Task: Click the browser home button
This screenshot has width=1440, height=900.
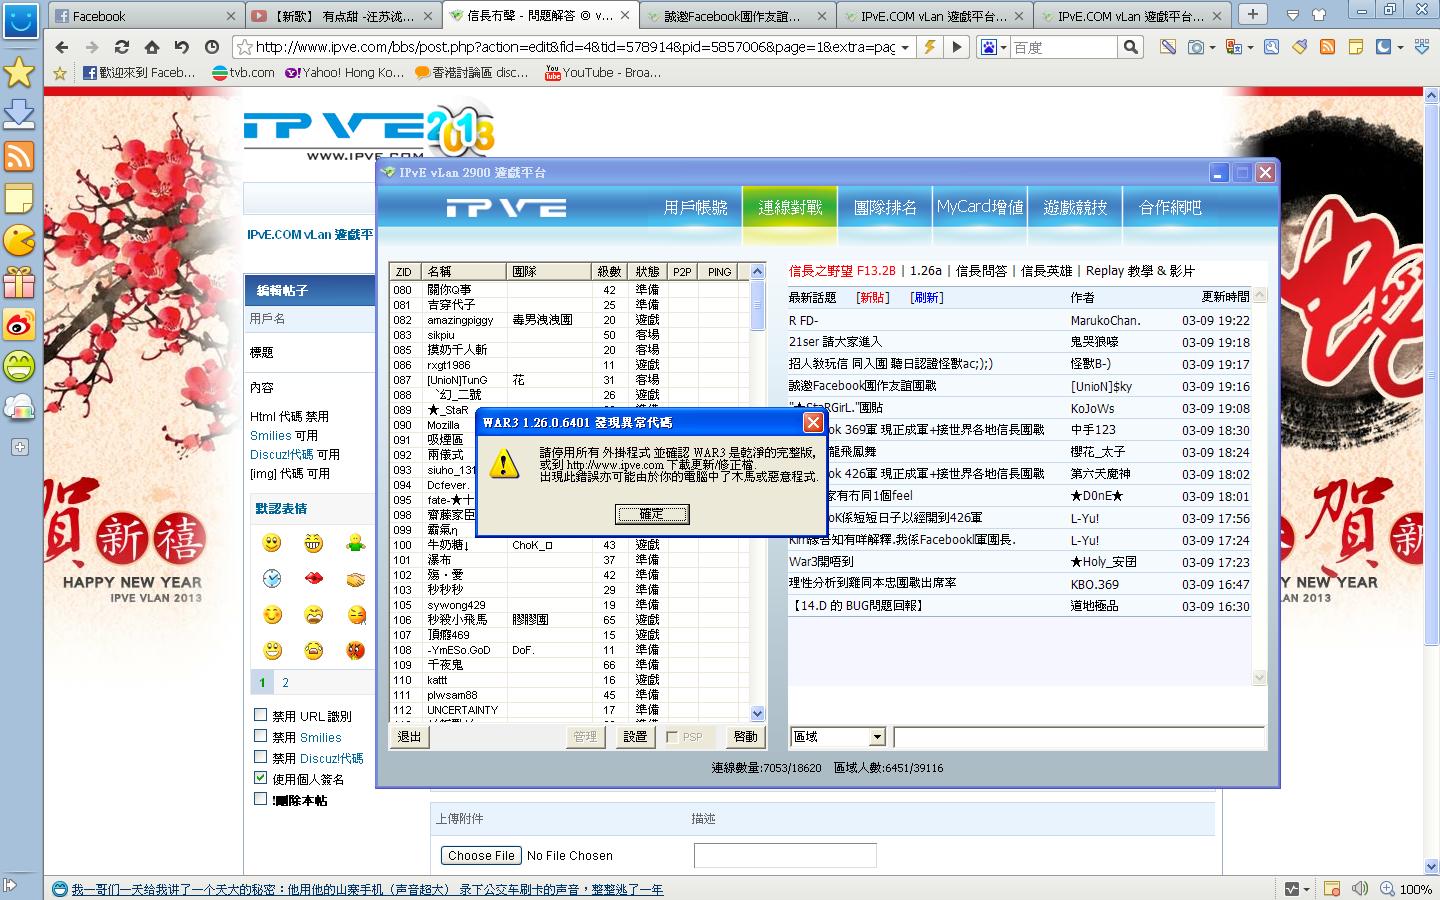Action: [151, 47]
